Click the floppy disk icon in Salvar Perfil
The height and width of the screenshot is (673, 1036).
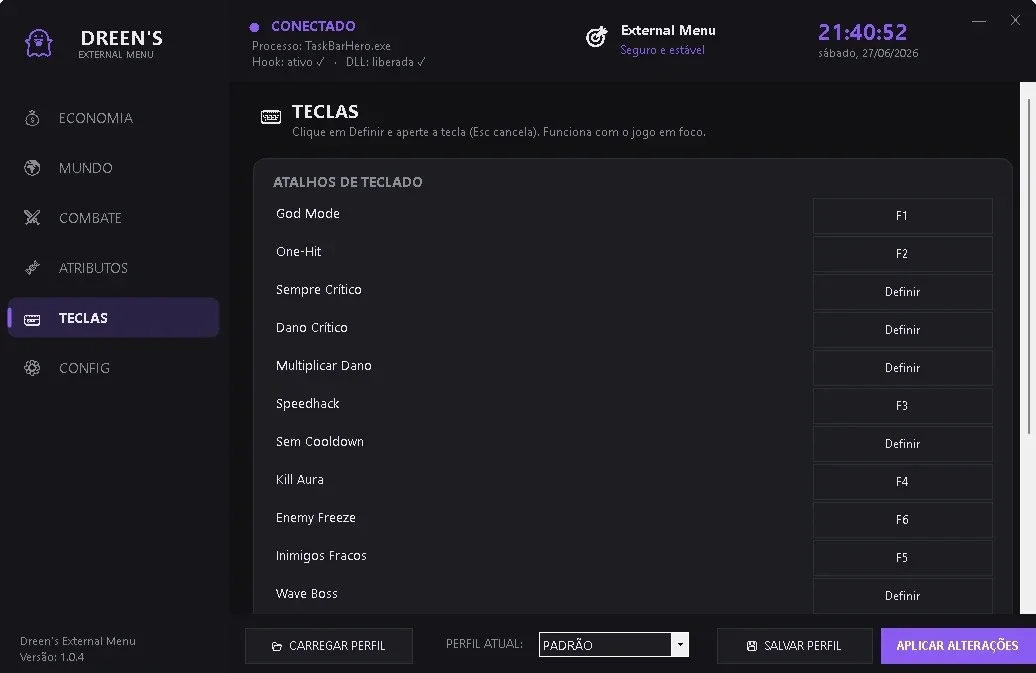752,645
